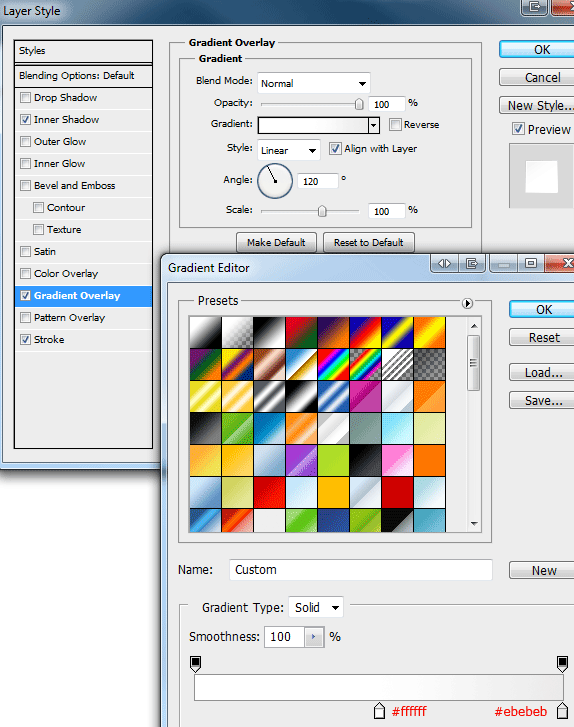Click the Load gradients button
574x727 pixels.
point(542,373)
